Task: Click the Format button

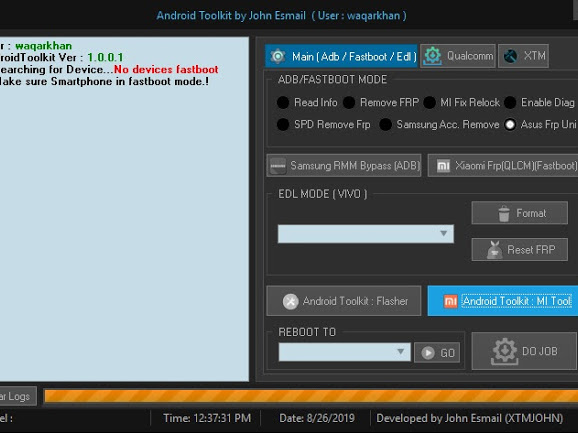Action: (519, 213)
